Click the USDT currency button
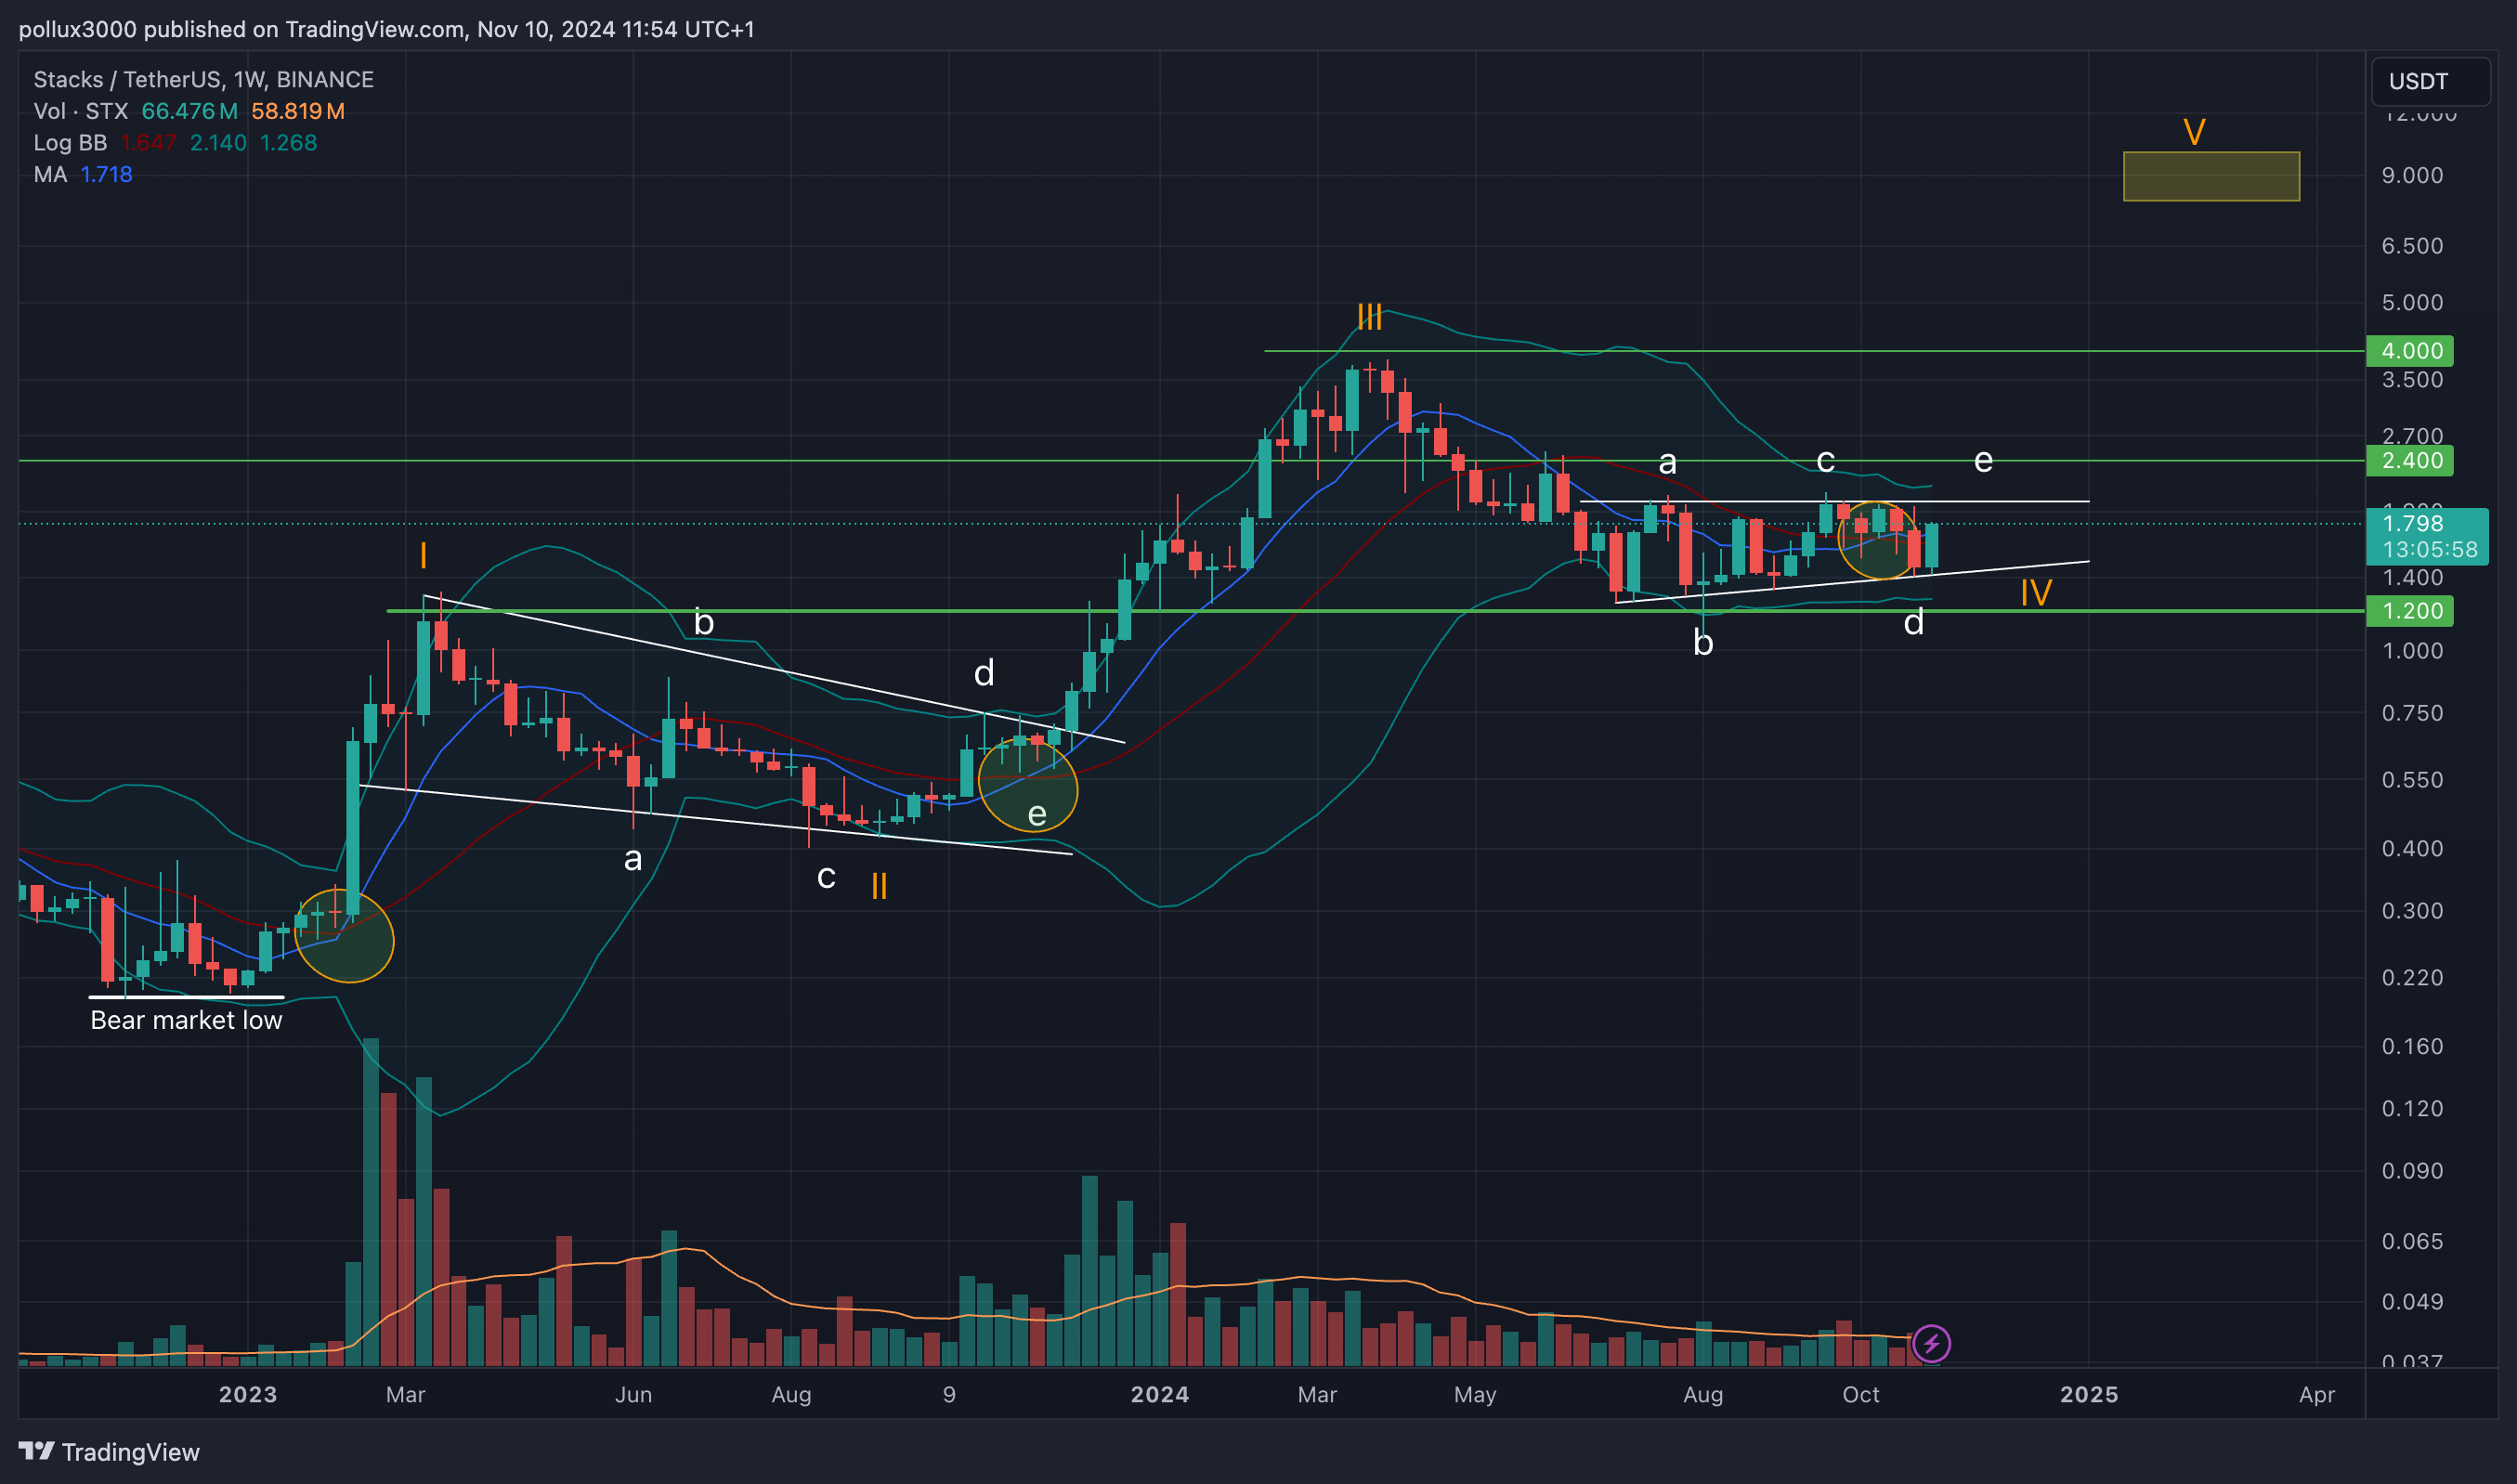This screenshot has width=2517, height=1484. pyautogui.click(x=2430, y=81)
